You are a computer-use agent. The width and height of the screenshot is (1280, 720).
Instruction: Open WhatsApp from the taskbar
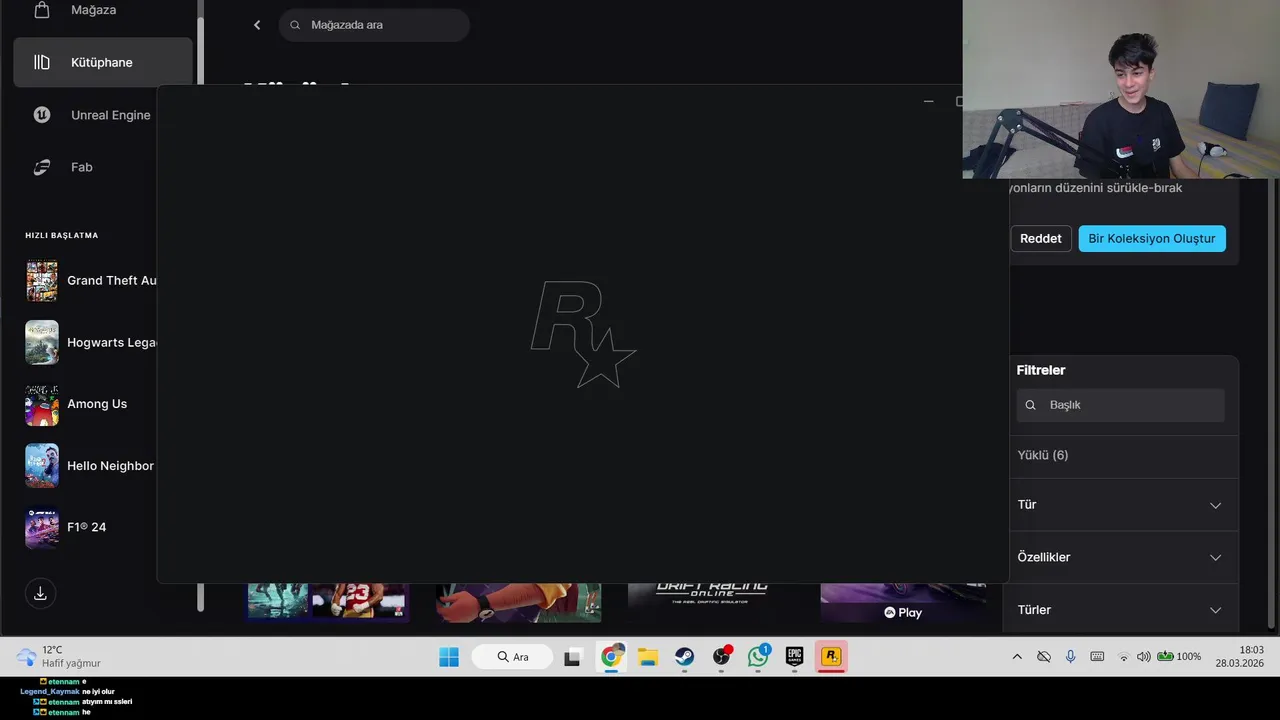tap(758, 657)
